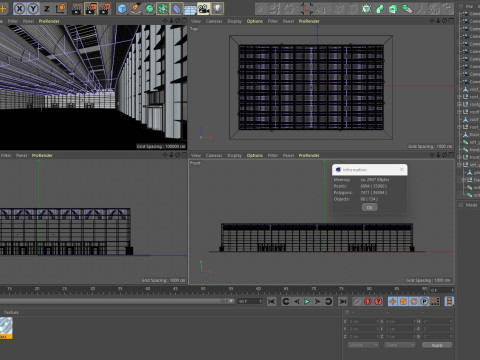The width and height of the screenshot is (480, 360).
Task: Click OK in the Information dialog
Action: point(370,207)
